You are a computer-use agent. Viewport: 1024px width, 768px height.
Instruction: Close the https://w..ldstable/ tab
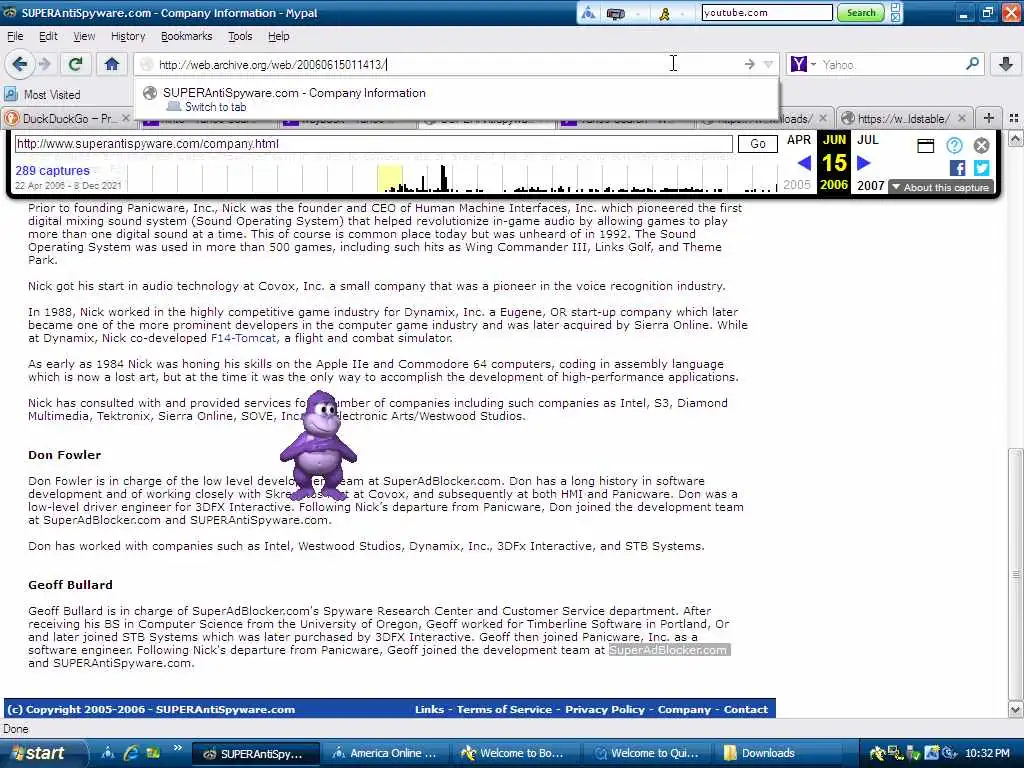tap(962, 118)
